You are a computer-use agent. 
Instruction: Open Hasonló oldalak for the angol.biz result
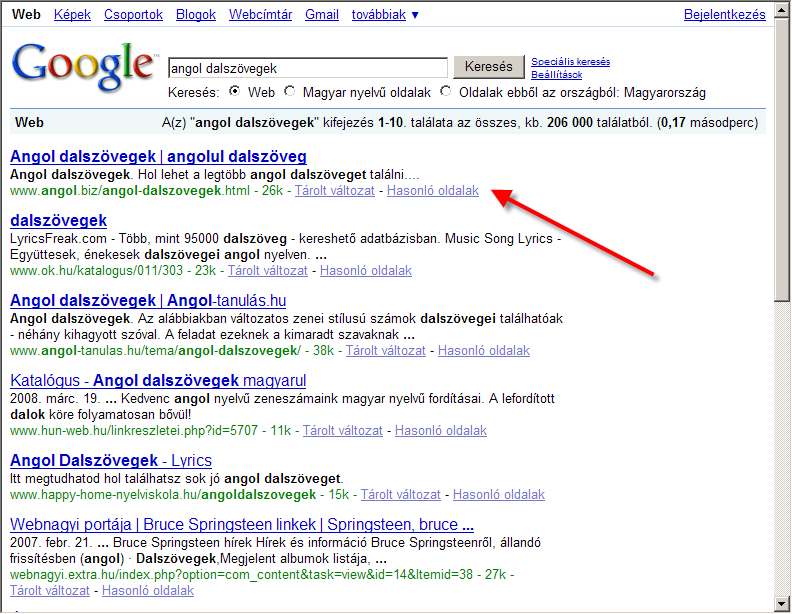[433, 191]
